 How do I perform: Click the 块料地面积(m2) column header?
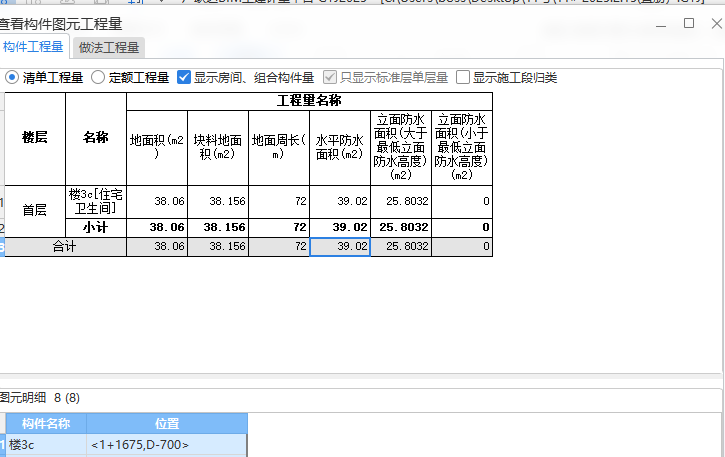coord(218,148)
